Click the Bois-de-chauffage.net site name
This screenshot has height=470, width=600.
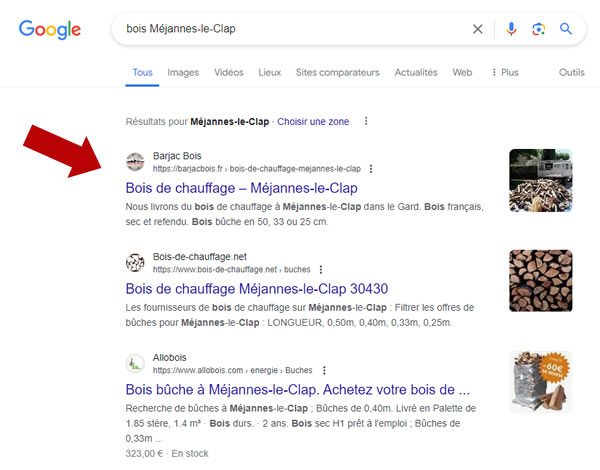(200, 256)
